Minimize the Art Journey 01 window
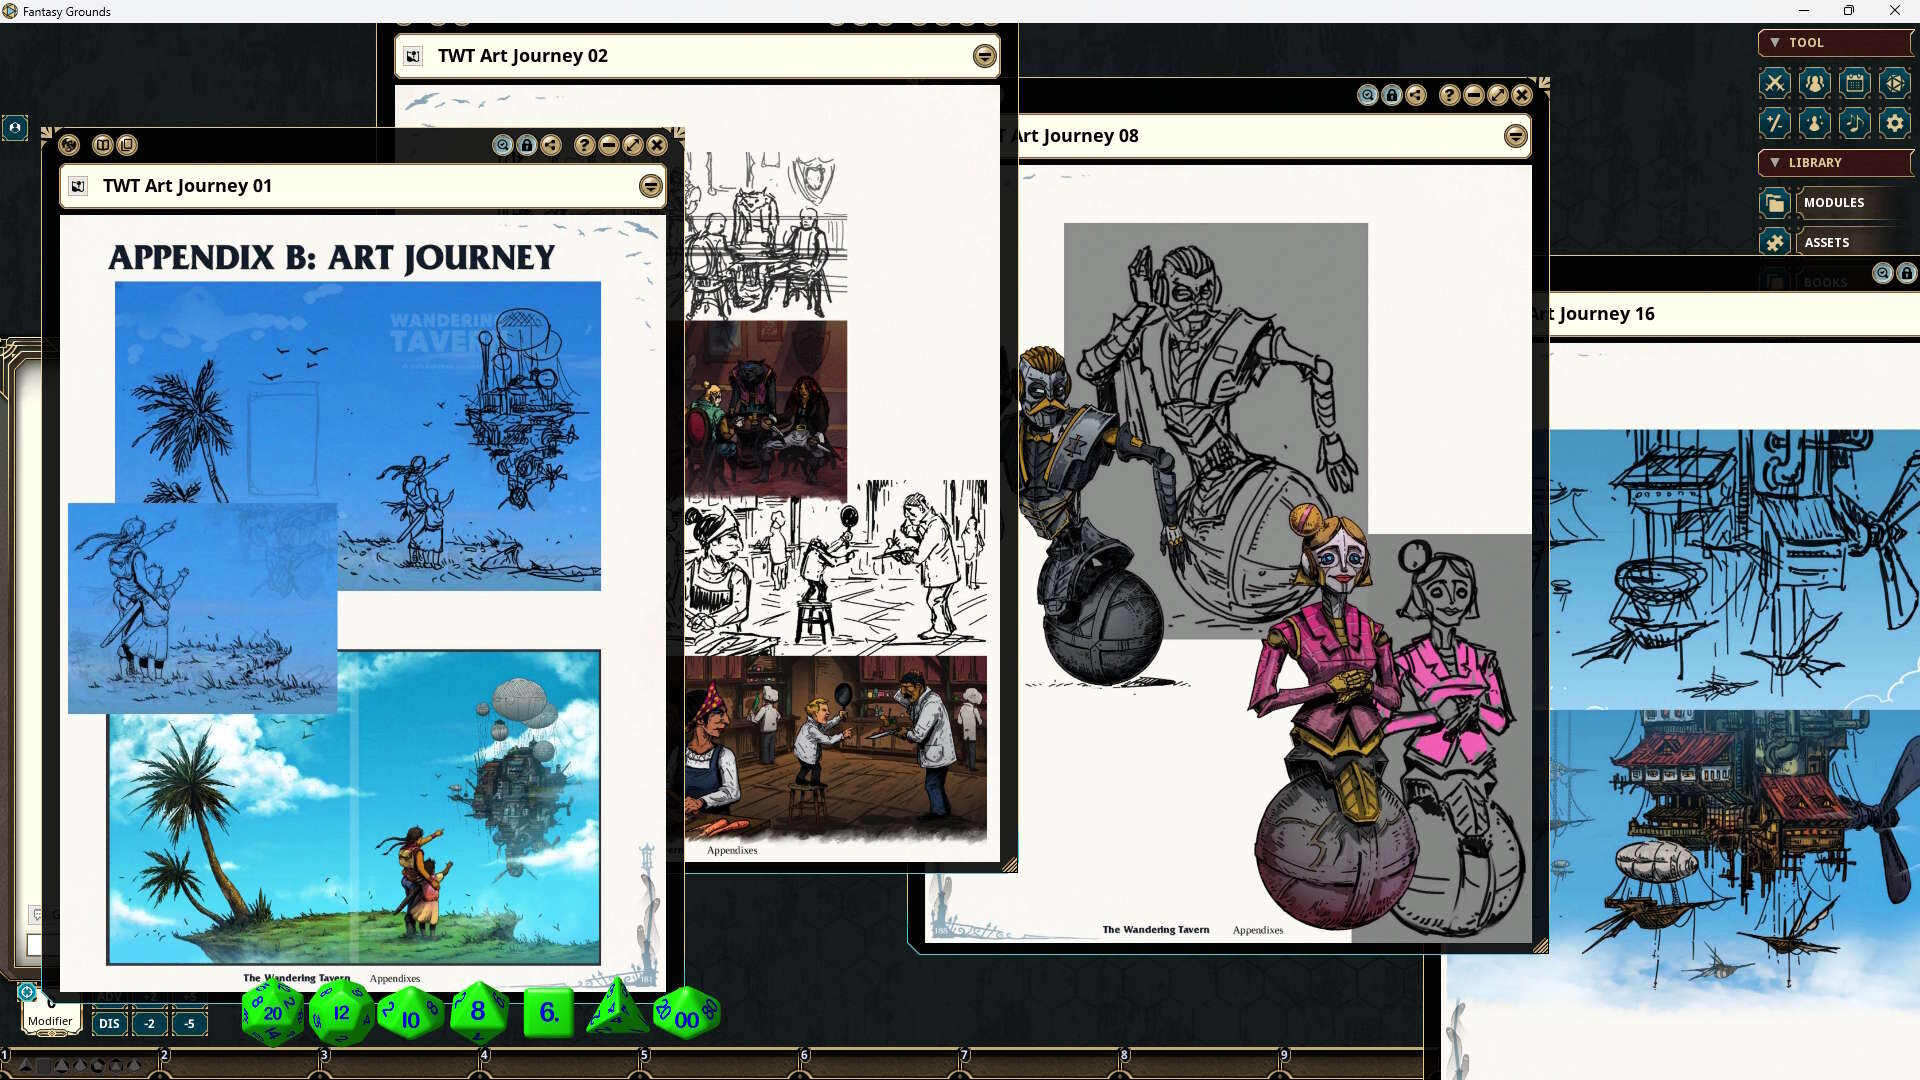 [x=609, y=145]
